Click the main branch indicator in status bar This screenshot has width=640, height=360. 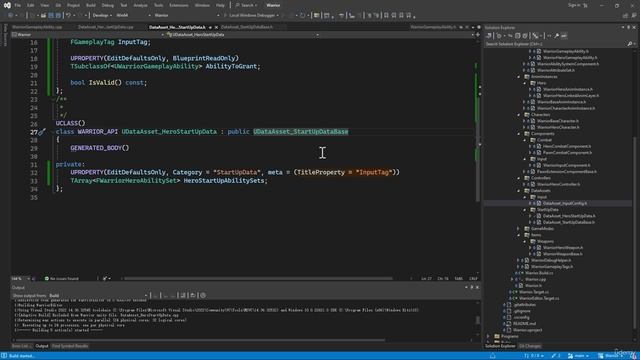(578, 356)
